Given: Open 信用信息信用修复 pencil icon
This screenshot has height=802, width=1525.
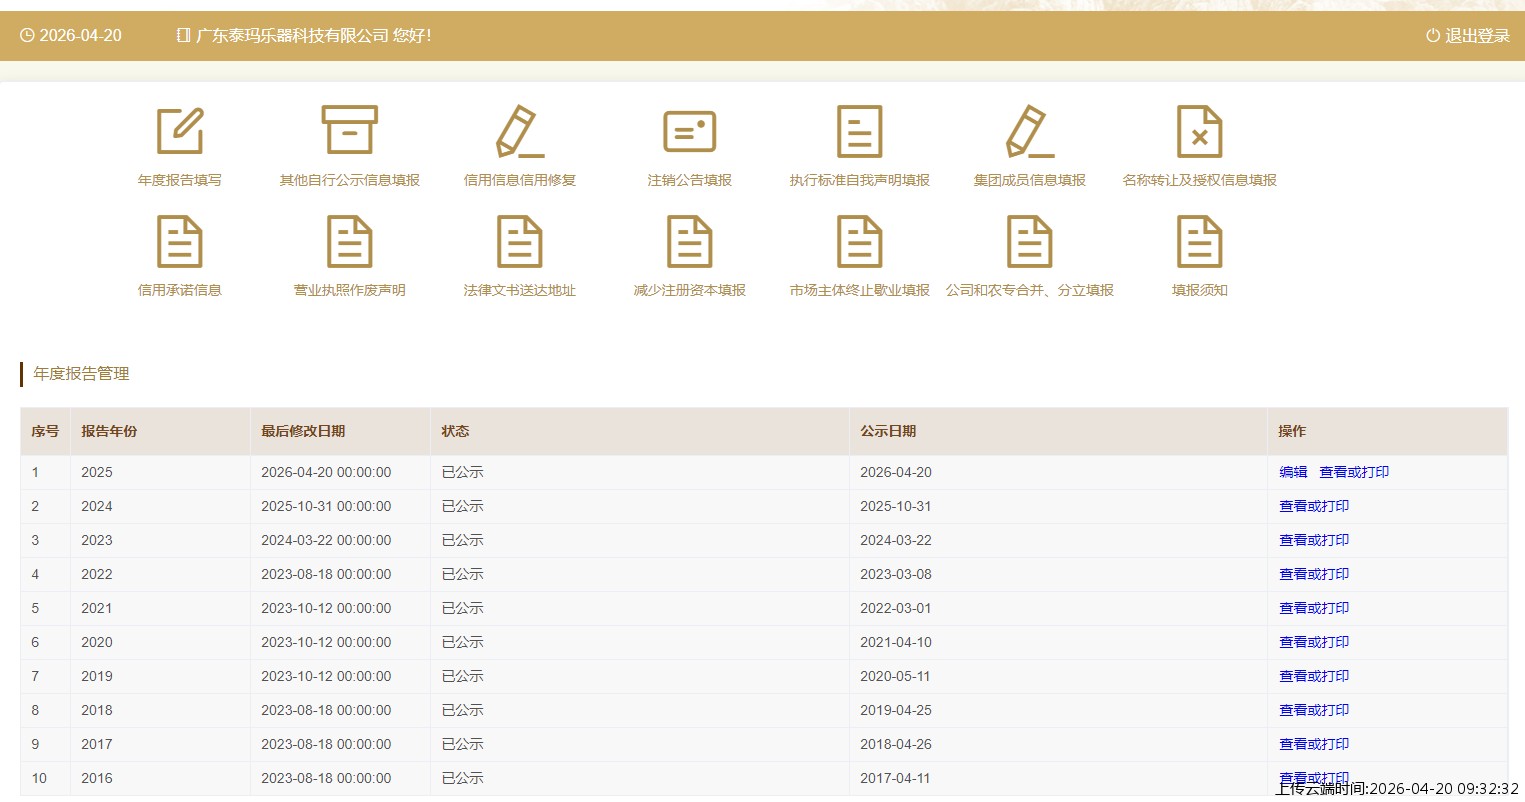Looking at the screenshot, I should [520, 132].
